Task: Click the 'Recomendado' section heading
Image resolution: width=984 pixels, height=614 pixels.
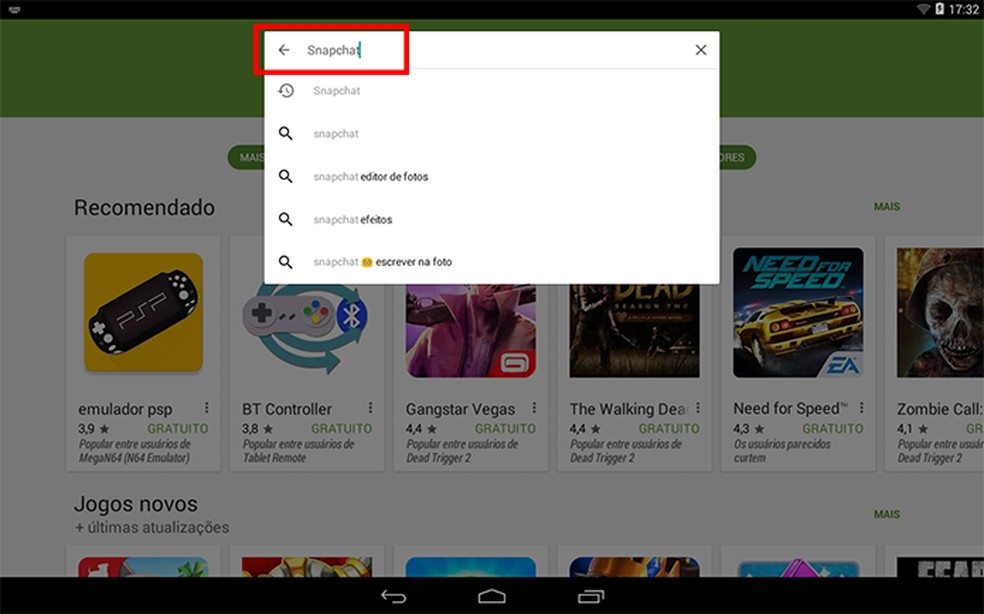Action: tap(144, 208)
